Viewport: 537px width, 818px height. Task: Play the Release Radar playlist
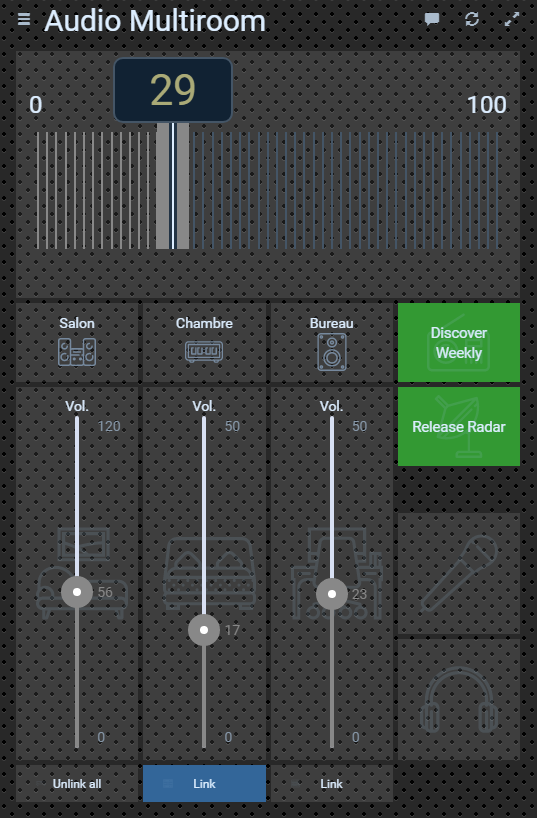tap(459, 426)
